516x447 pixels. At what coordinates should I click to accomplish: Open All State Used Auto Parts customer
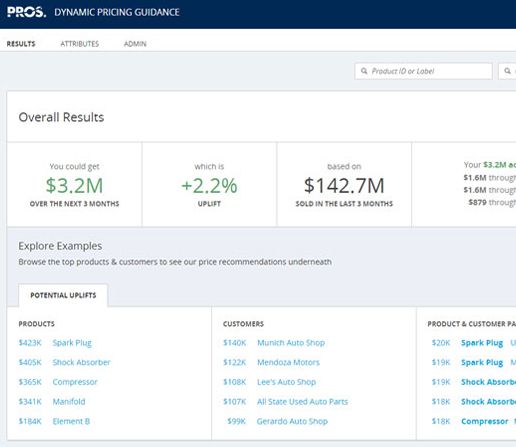point(302,402)
